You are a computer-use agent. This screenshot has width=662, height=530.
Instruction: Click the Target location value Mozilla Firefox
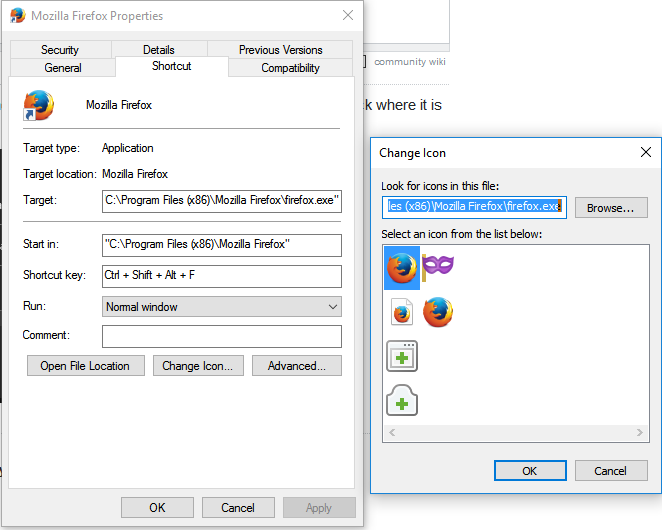[135, 174]
